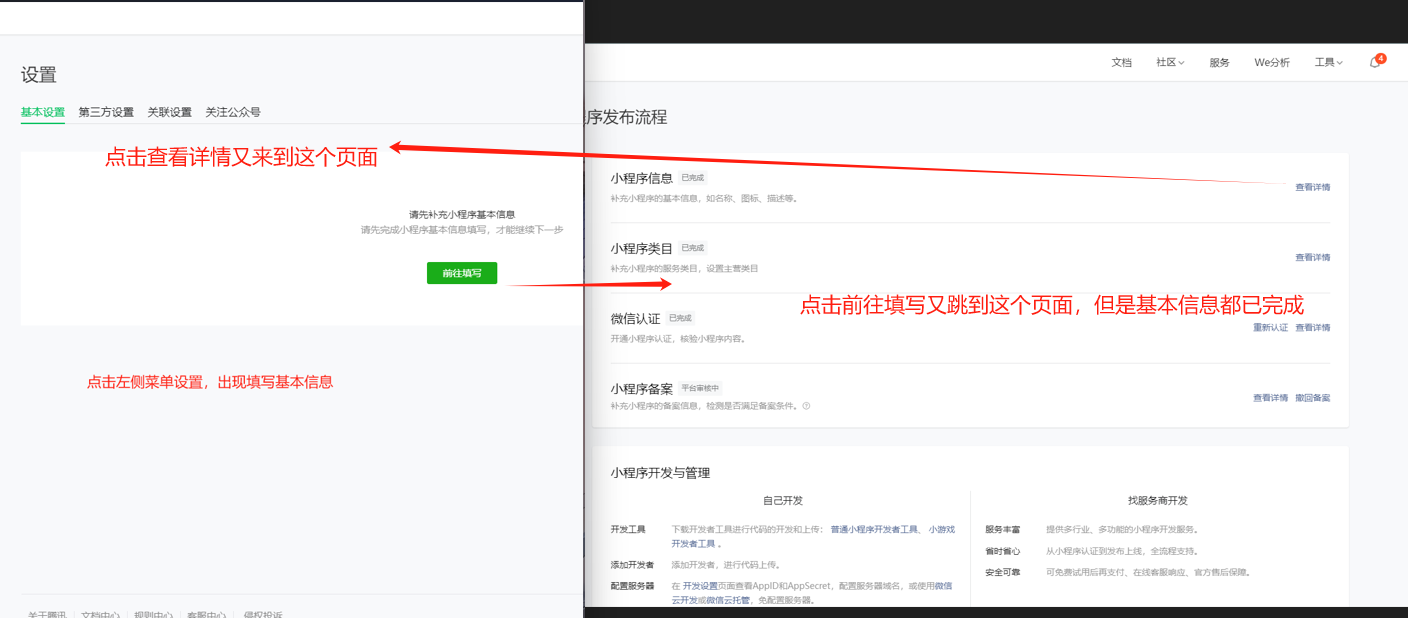
Task: Click the 自己开发 column heading
Action: coord(782,500)
